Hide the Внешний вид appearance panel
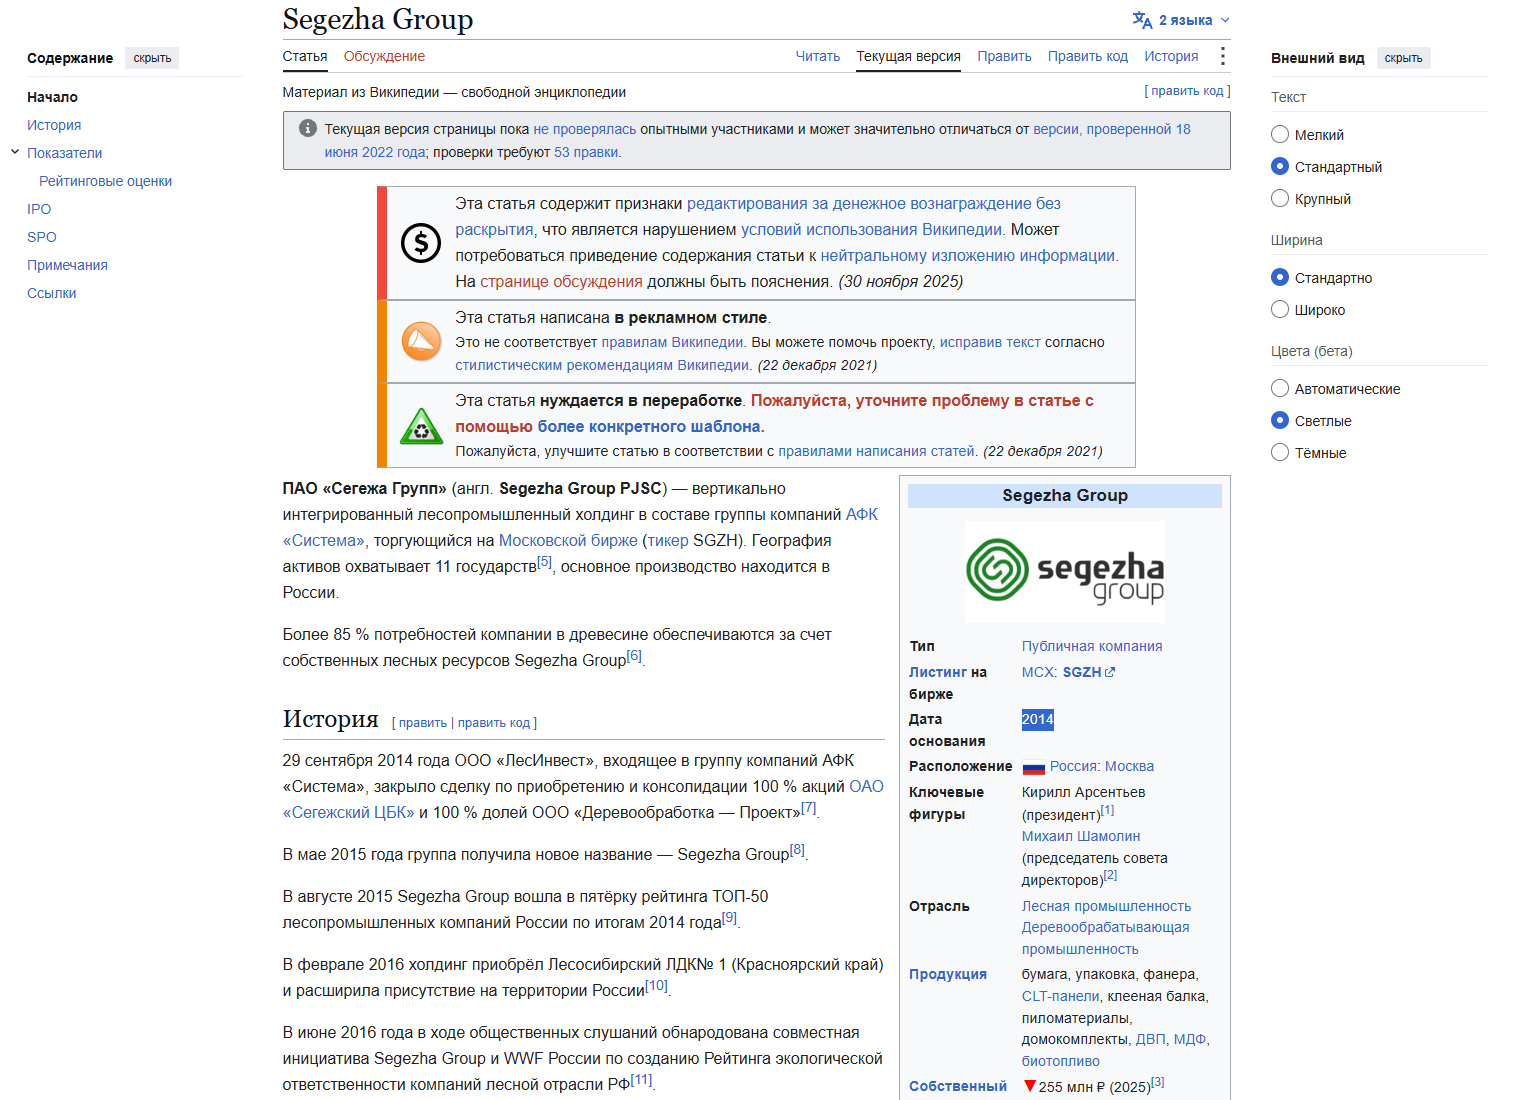 point(1403,58)
